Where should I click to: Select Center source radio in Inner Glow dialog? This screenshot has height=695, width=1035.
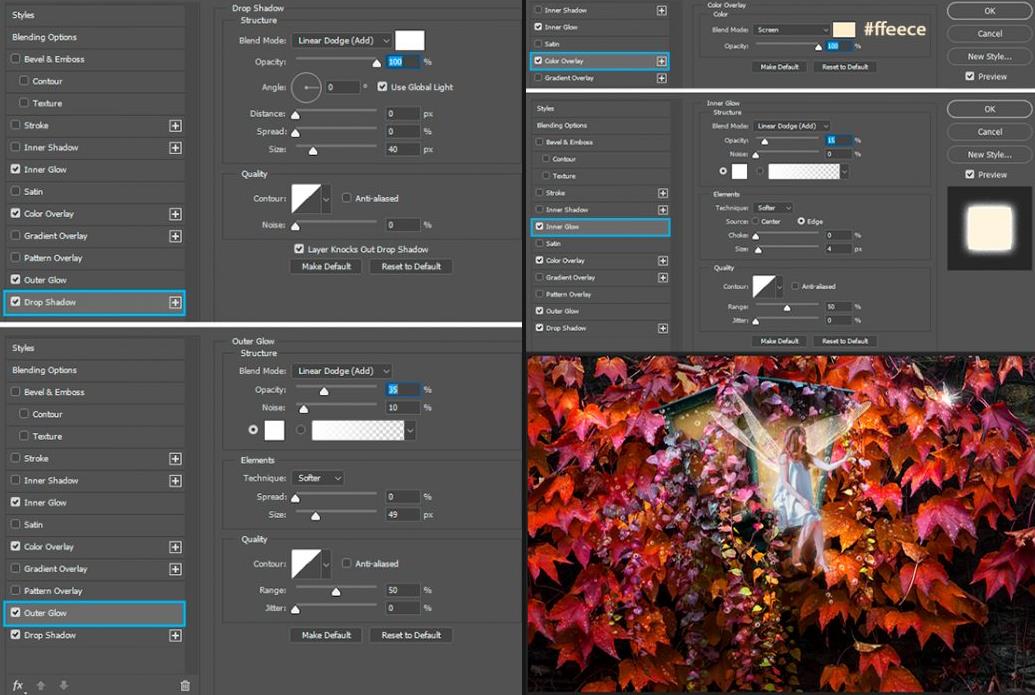pyautogui.click(x=756, y=221)
